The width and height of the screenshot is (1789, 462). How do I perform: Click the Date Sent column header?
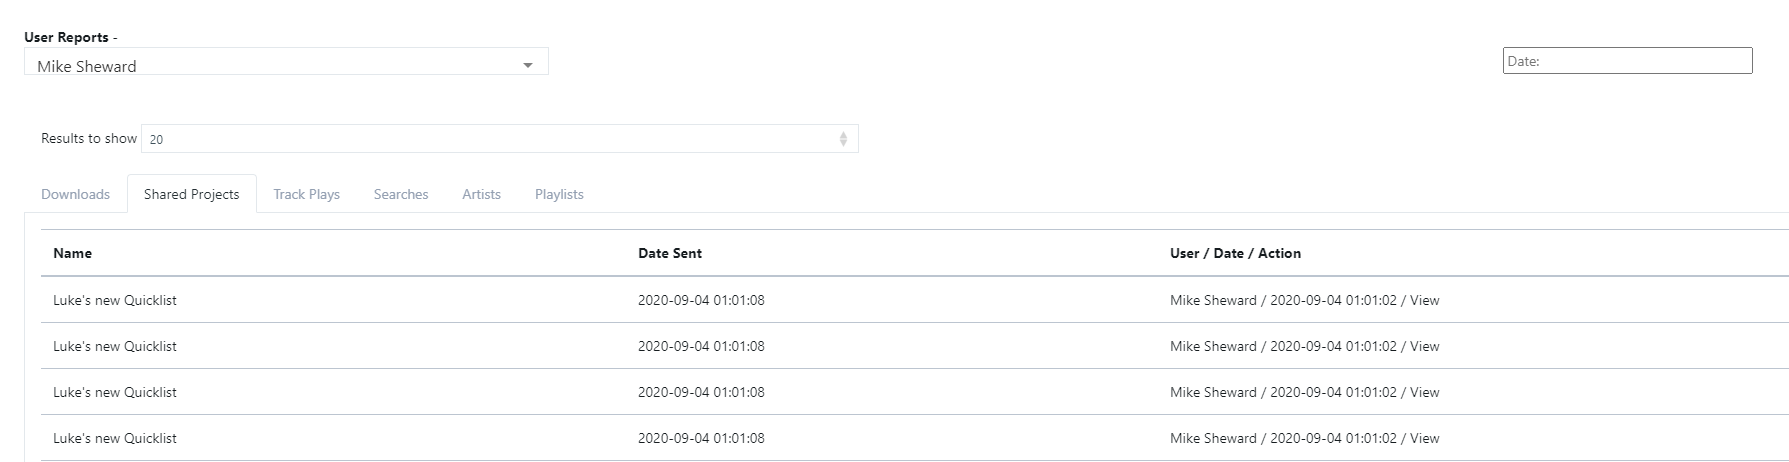point(670,253)
